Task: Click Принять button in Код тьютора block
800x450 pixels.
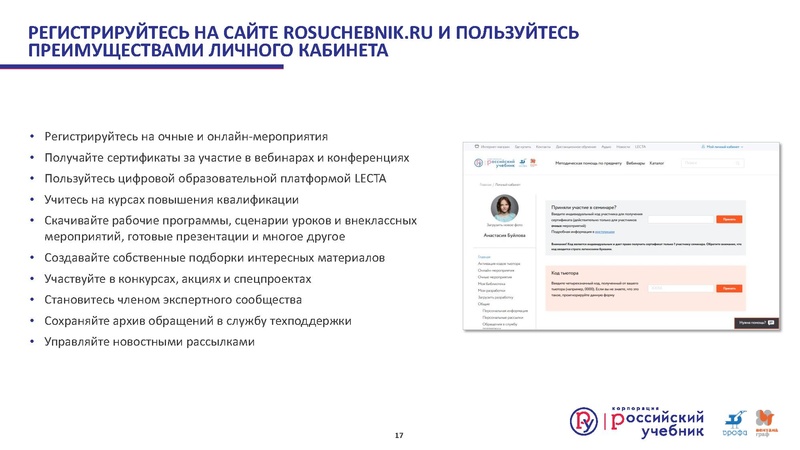Action: coord(729,288)
